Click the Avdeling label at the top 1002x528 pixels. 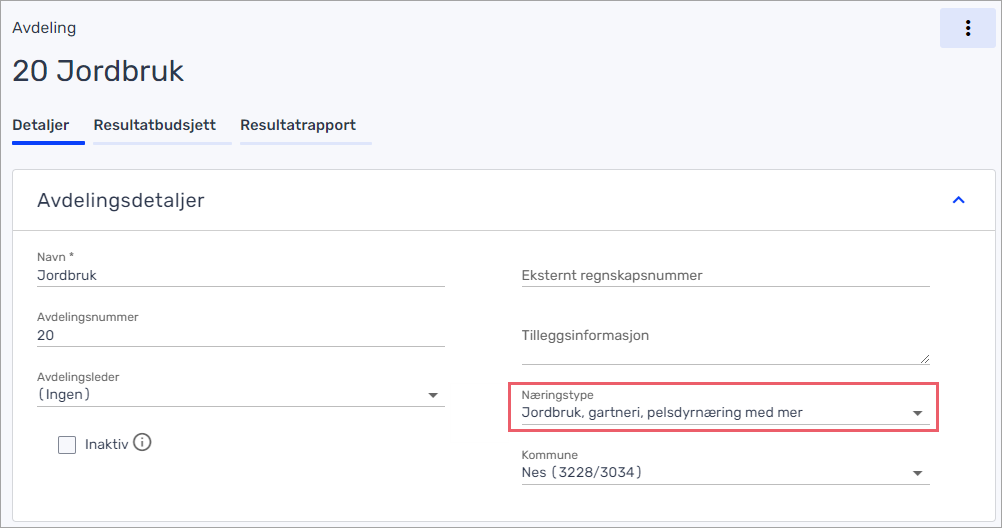[44, 28]
